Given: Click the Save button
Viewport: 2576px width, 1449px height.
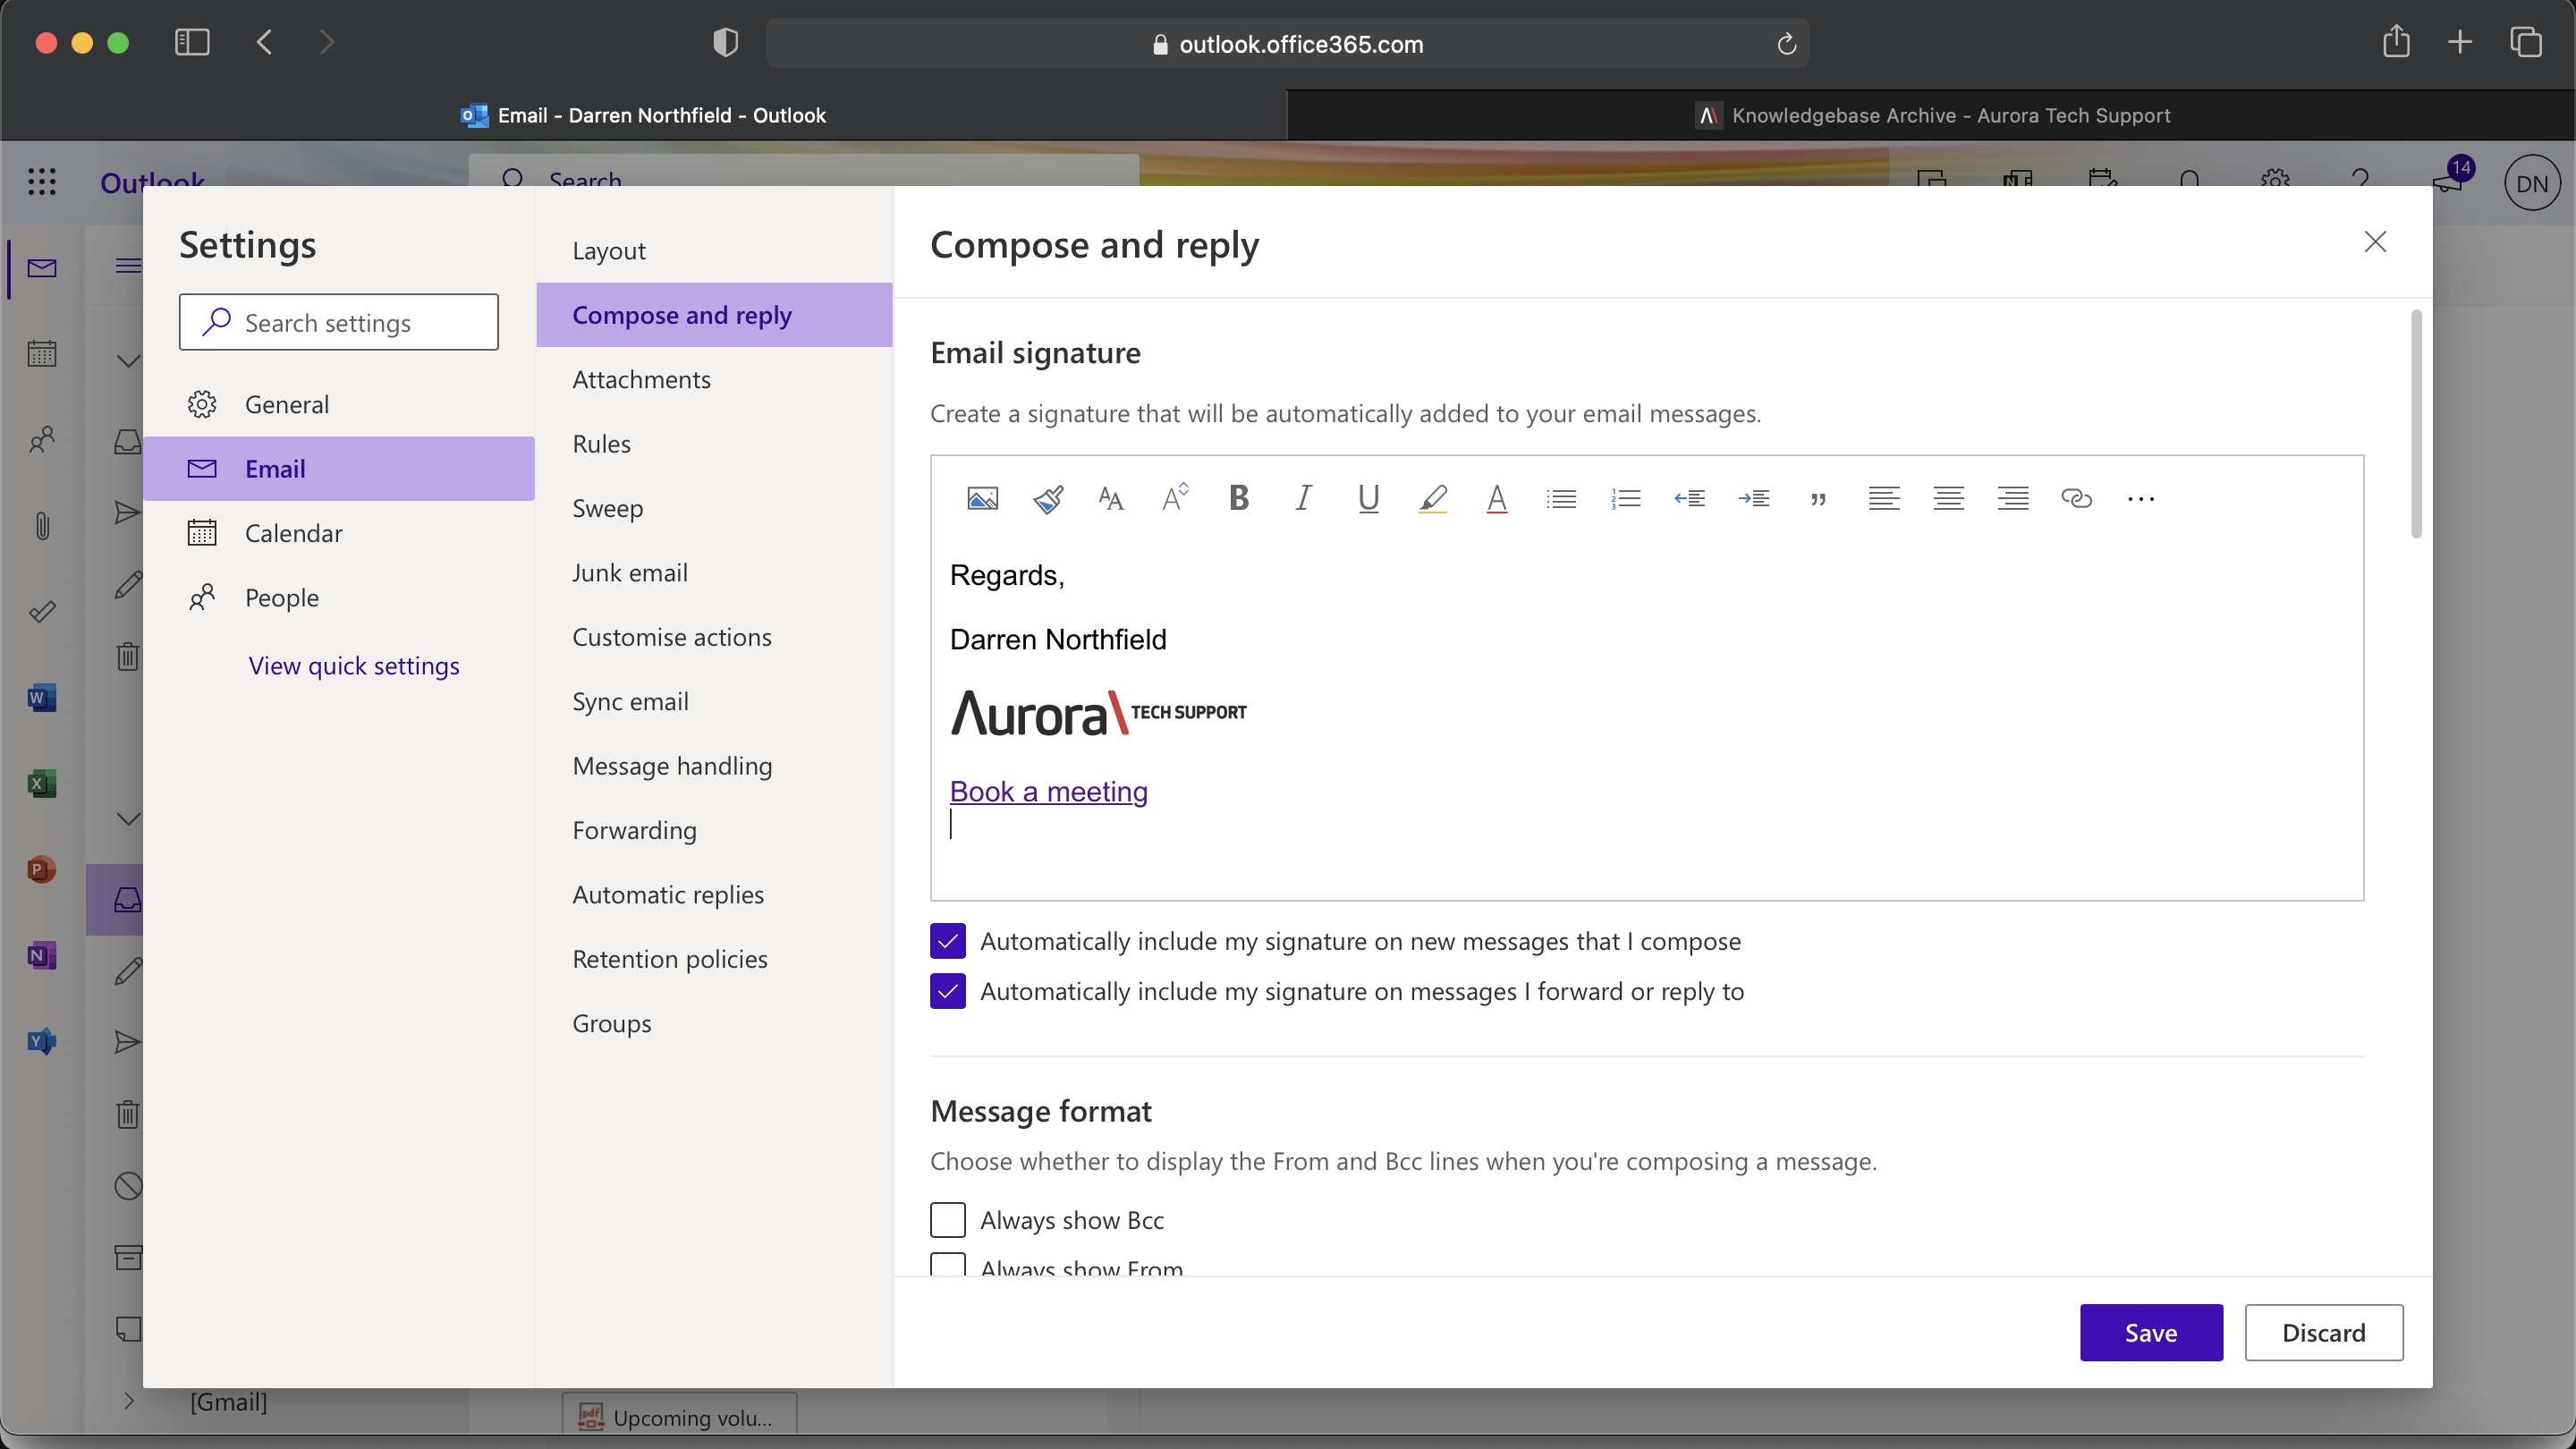Looking at the screenshot, I should point(2151,1332).
